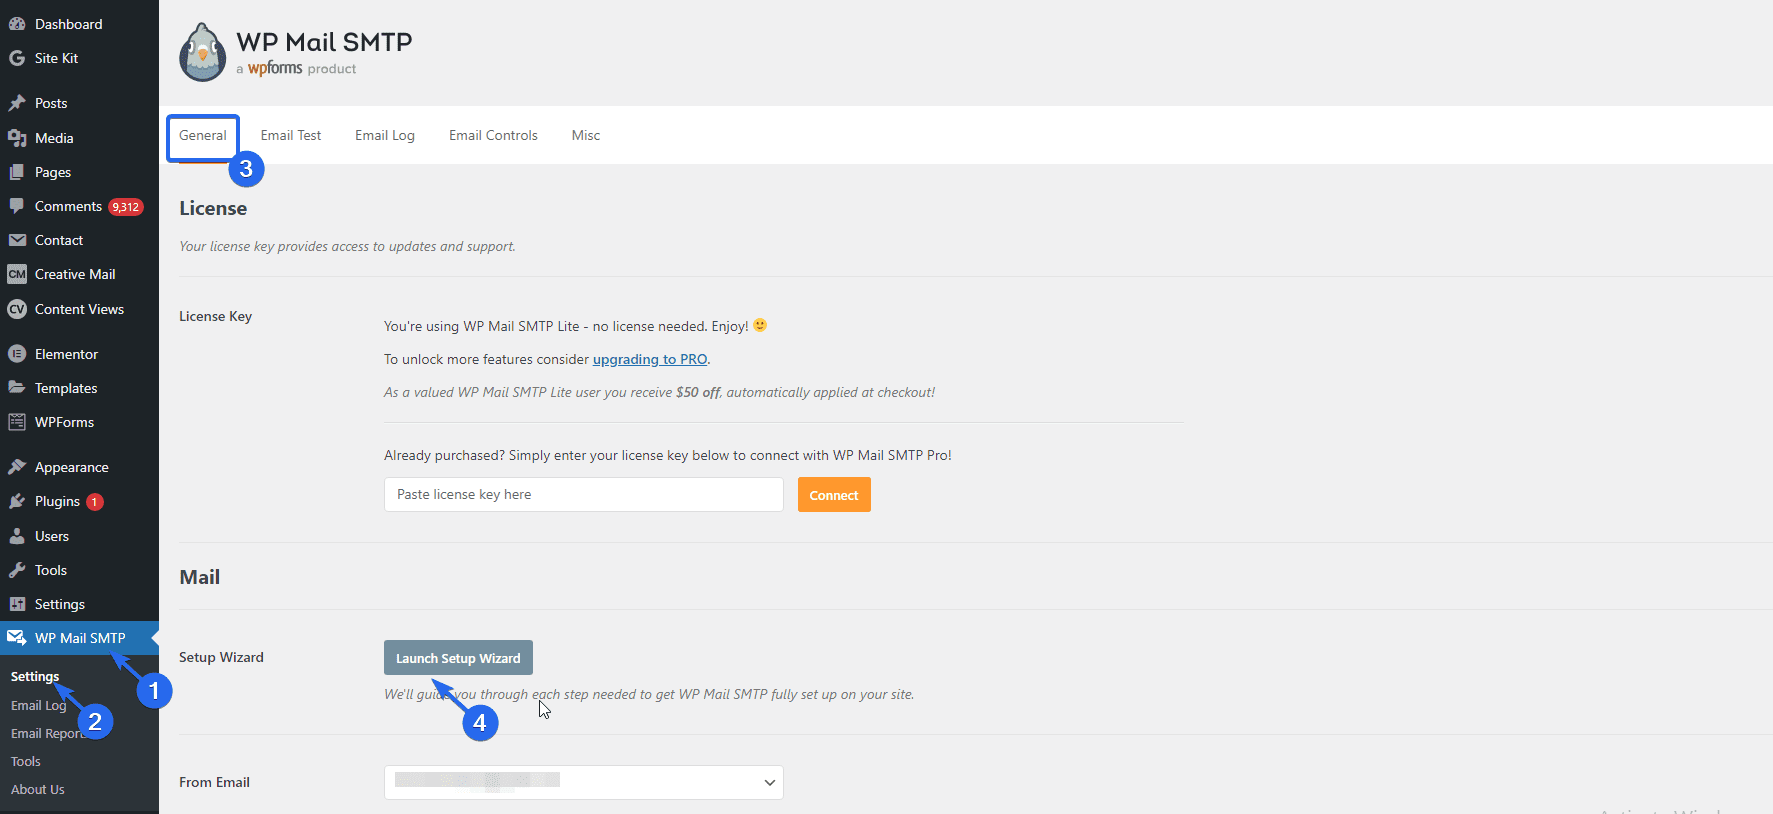Screen dimensions: 1773x814
Task: Open Email Log in the sidebar submenu
Action: tap(38, 705)
